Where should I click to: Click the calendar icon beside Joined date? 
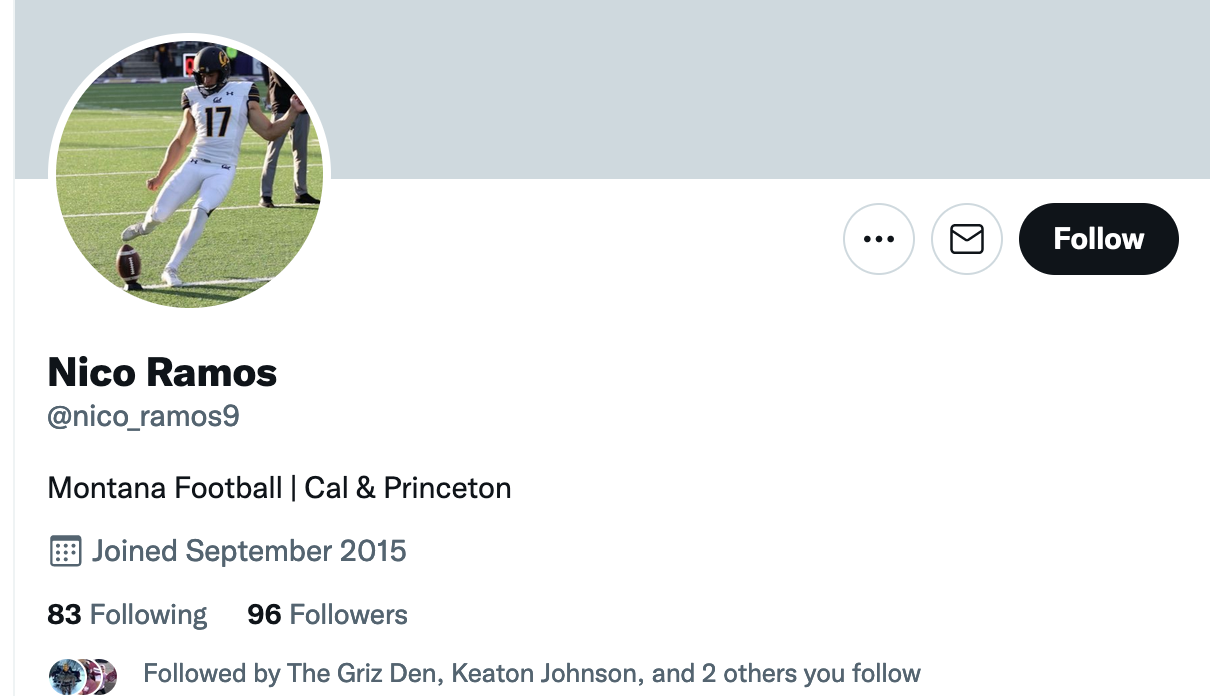(65, 551)
